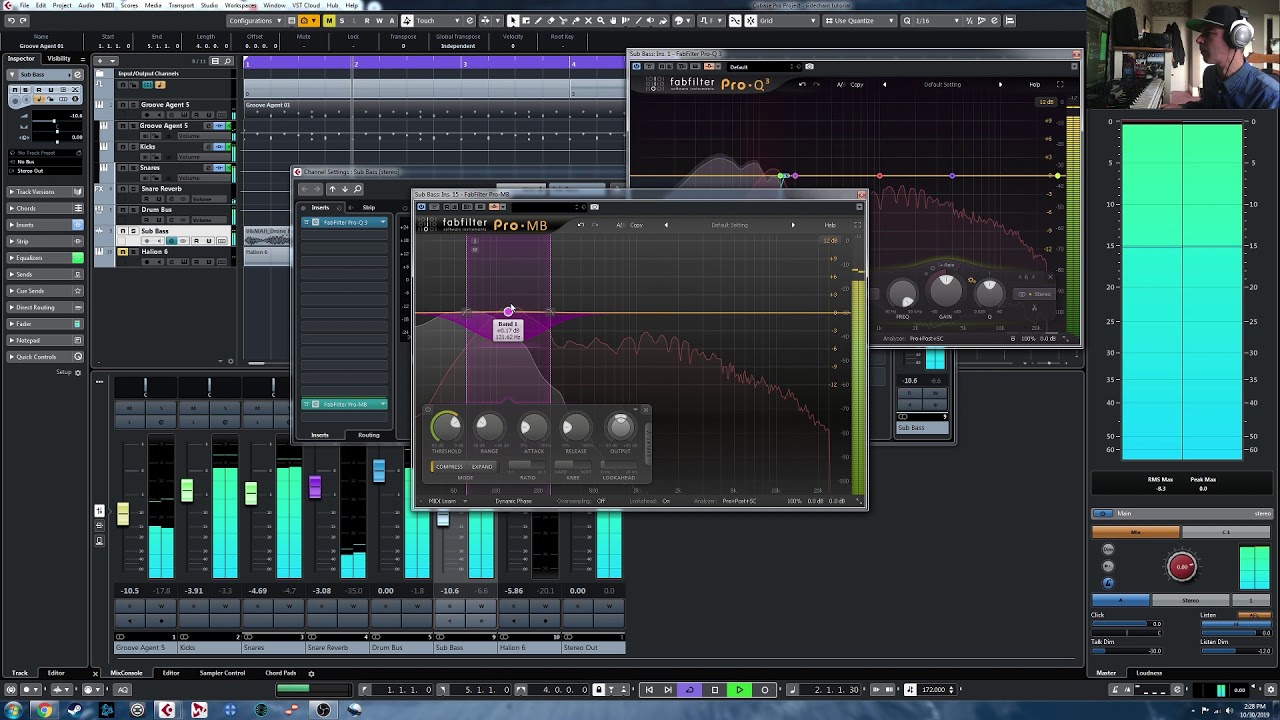The height and width of the screenshot is (720, 1280).
Task: Click the Pro-MB Output knob
Action: coord(621,427)
